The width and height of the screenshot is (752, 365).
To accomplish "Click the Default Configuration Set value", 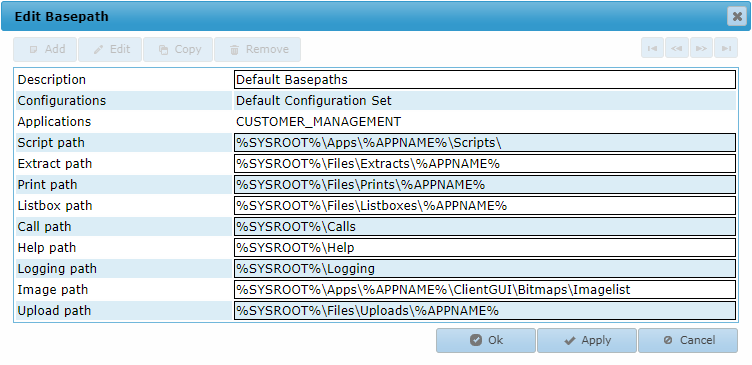I will pos(314,101).
